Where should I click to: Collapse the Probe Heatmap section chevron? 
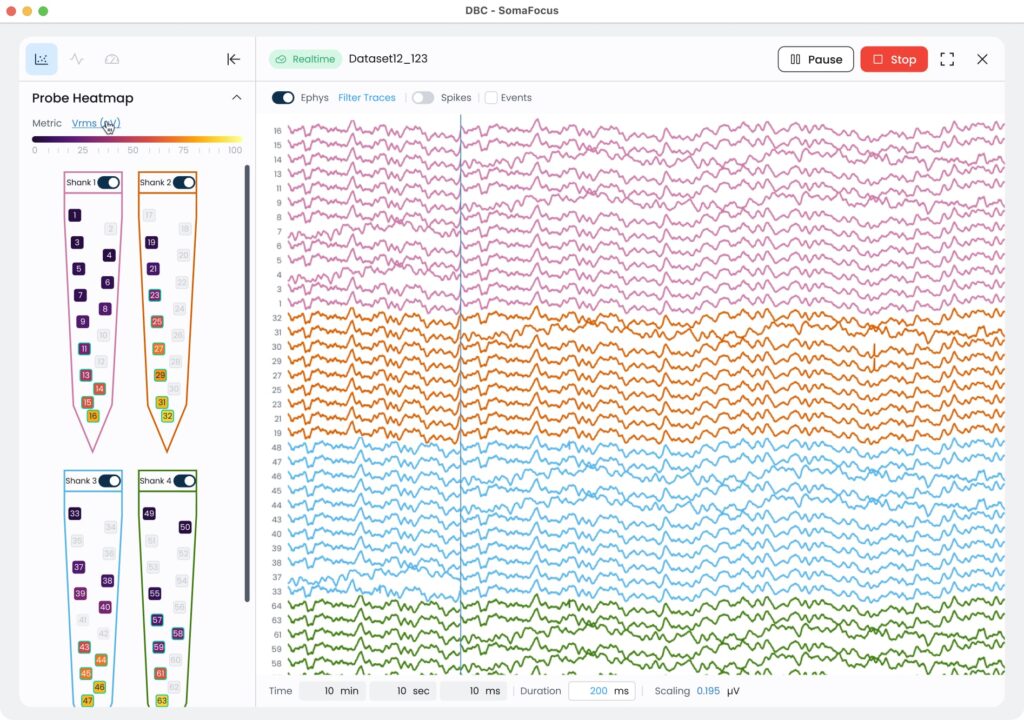(x=237, y=98)
